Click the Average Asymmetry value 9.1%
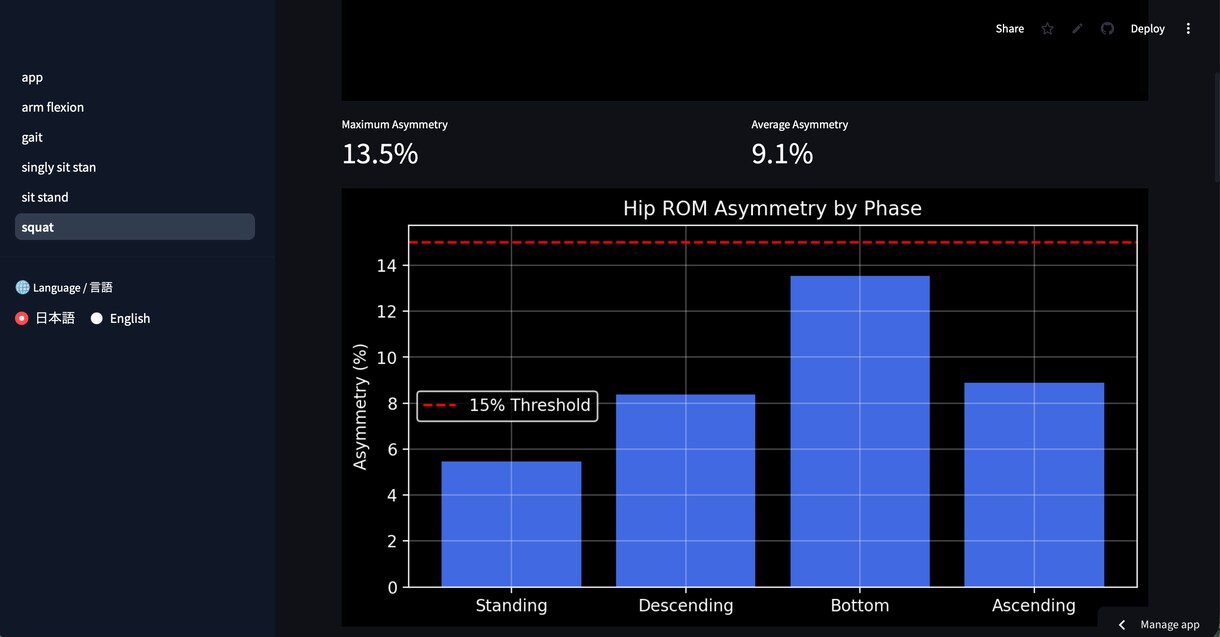This screenshot has height=637, width=1220. tap(782, 154)
